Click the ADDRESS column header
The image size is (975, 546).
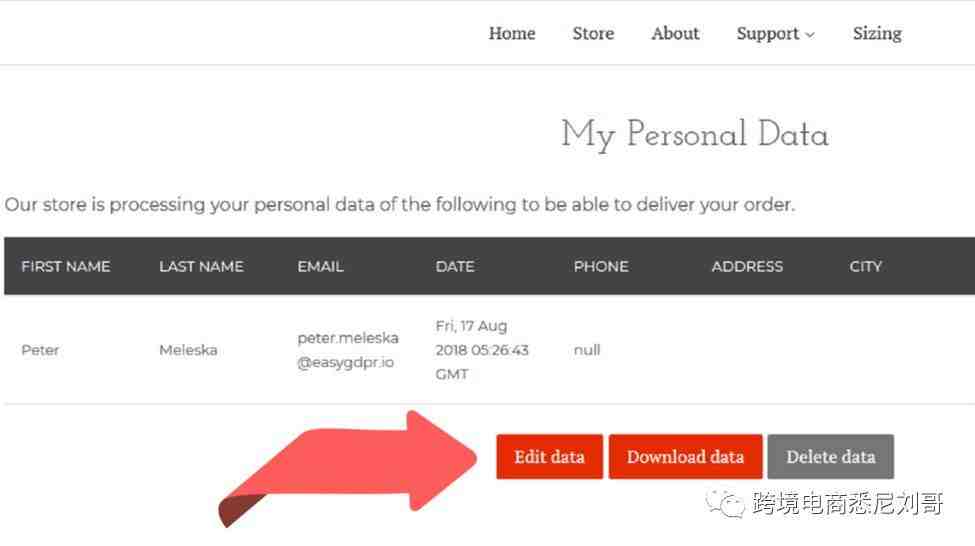747,266
